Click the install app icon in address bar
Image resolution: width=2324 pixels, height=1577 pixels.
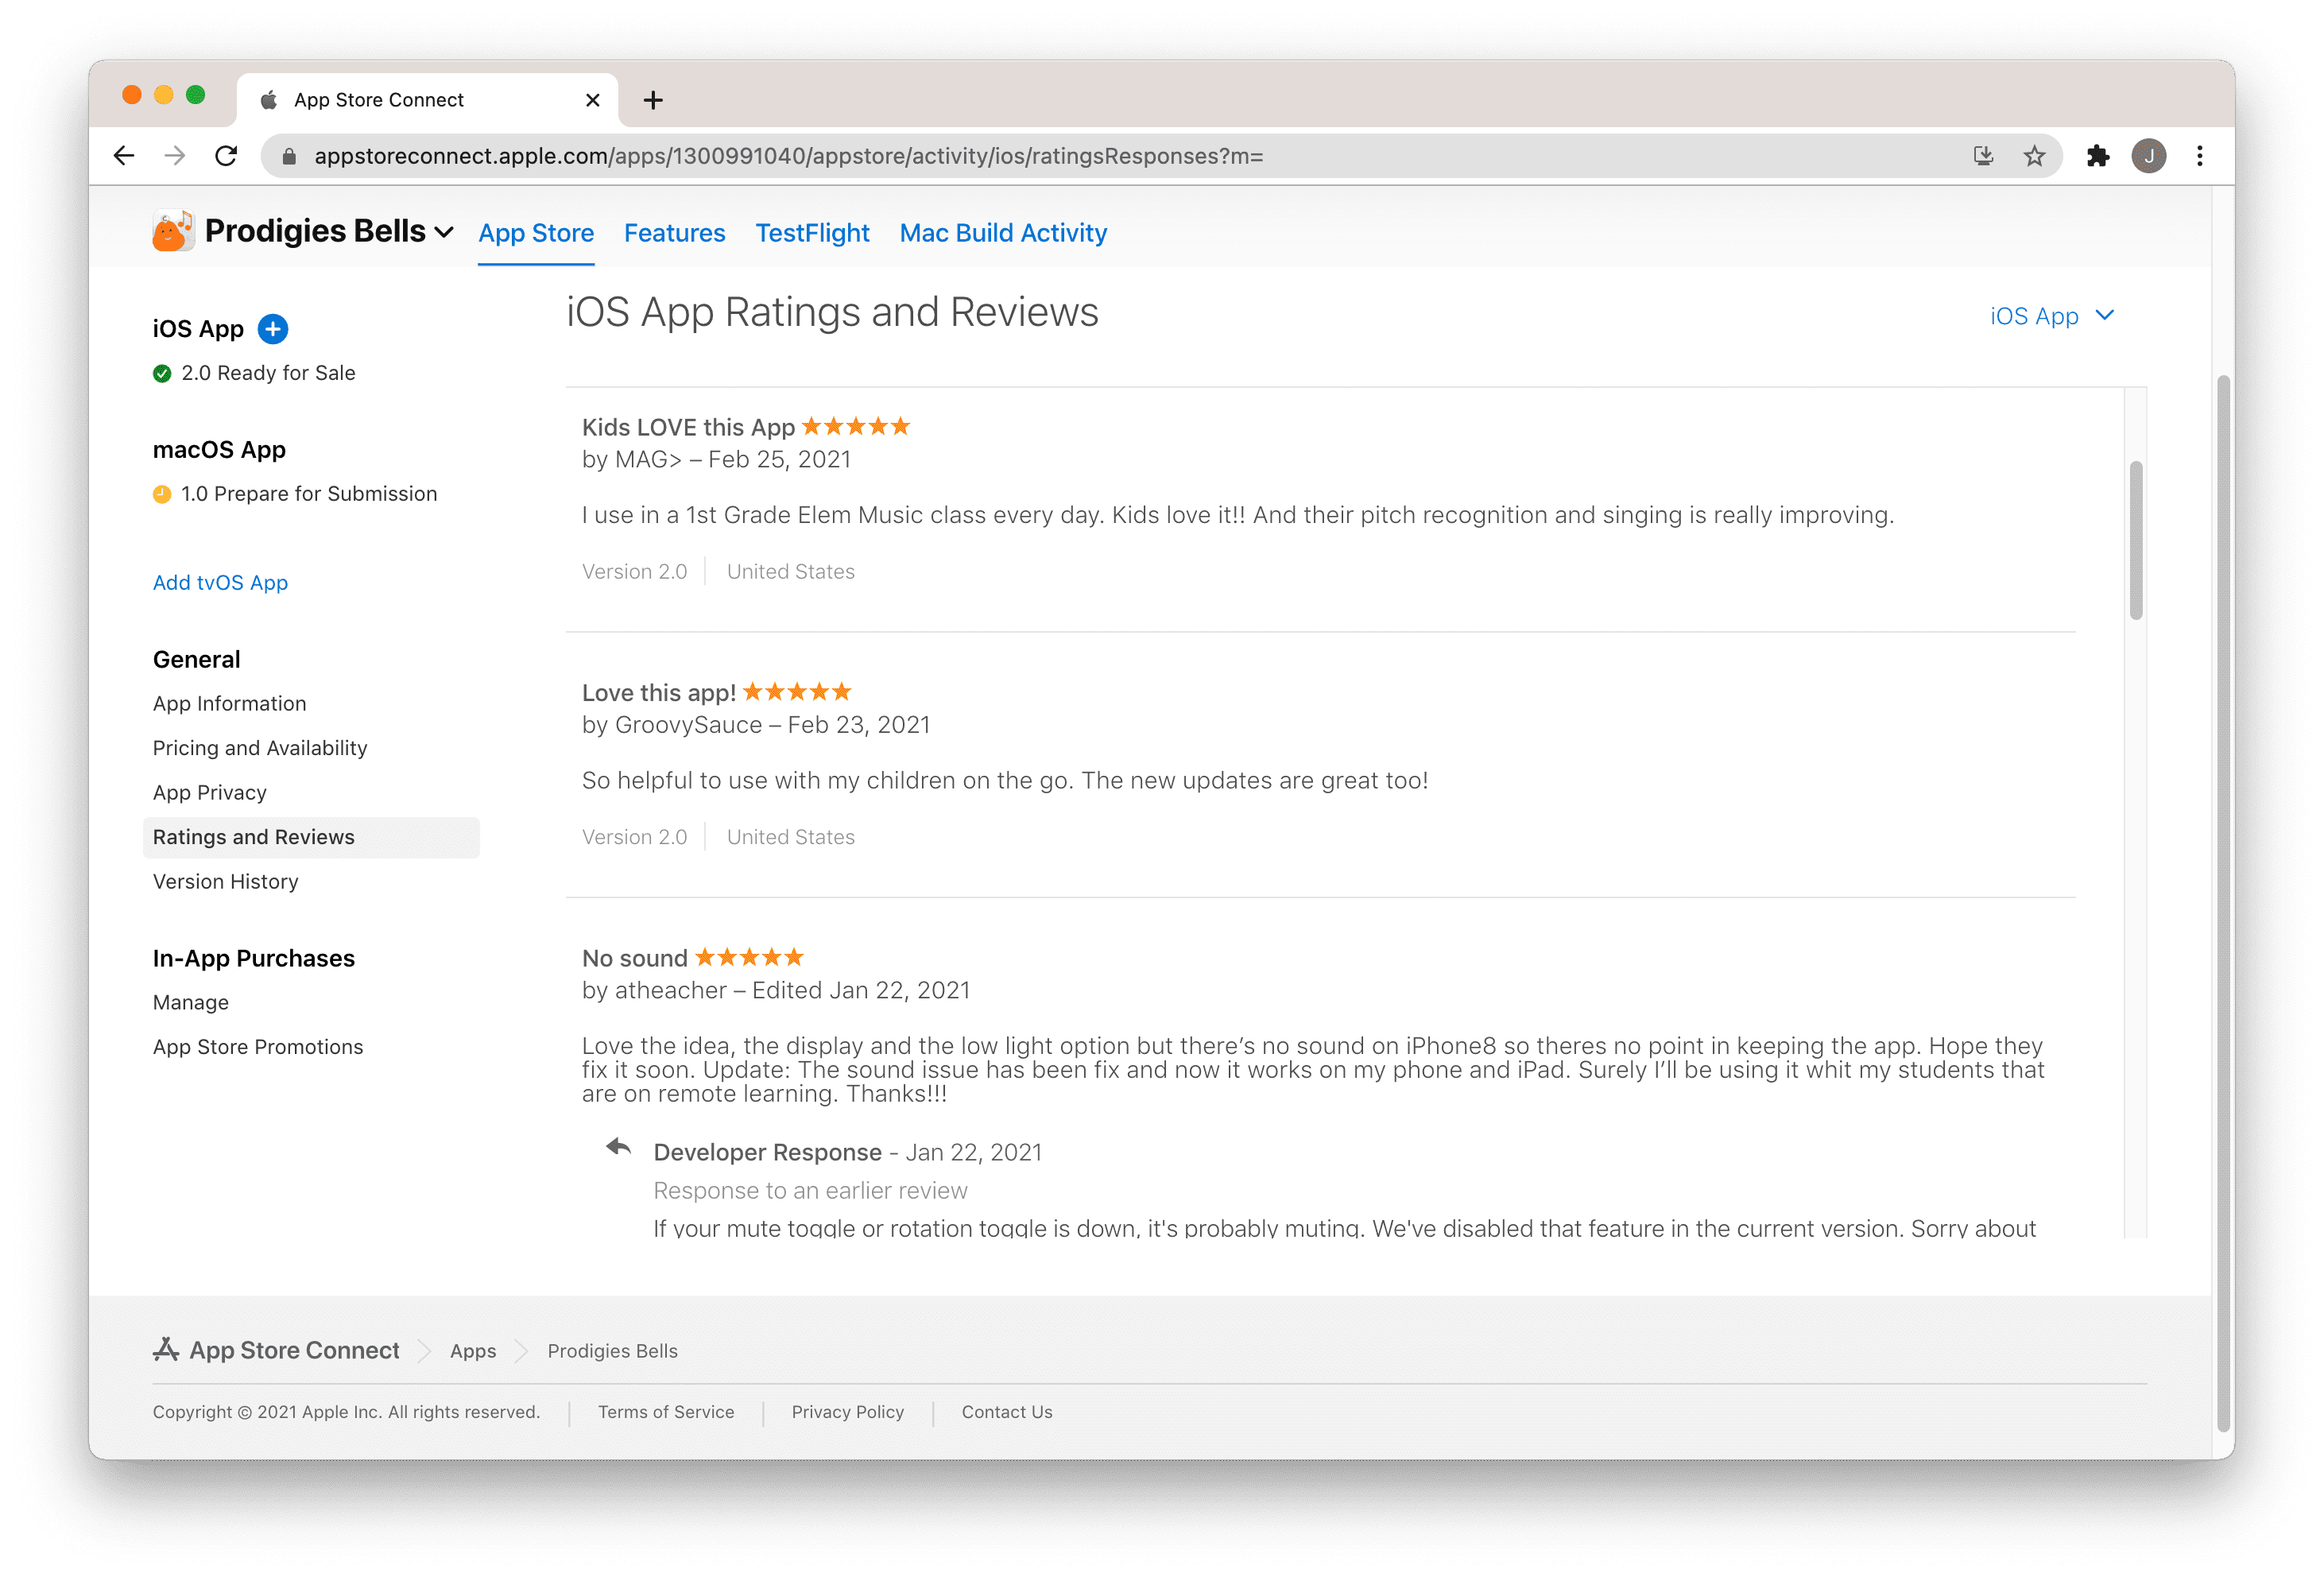tap(1983, 156)
